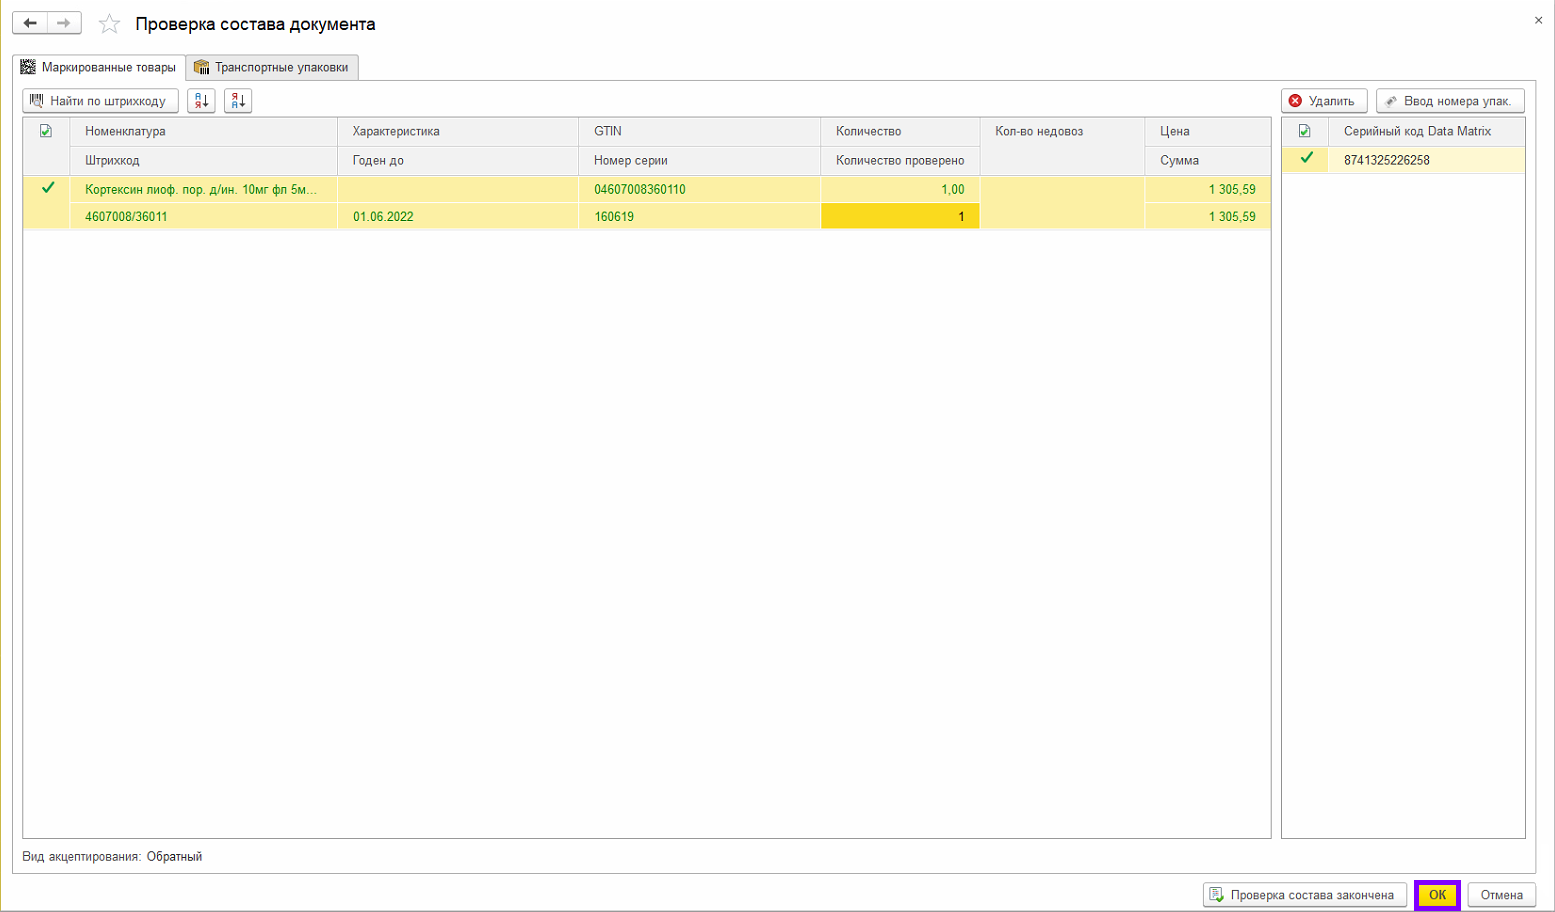Click the Удалить button
This screenshot has height=912, width=1555.
pos(1323,101)
